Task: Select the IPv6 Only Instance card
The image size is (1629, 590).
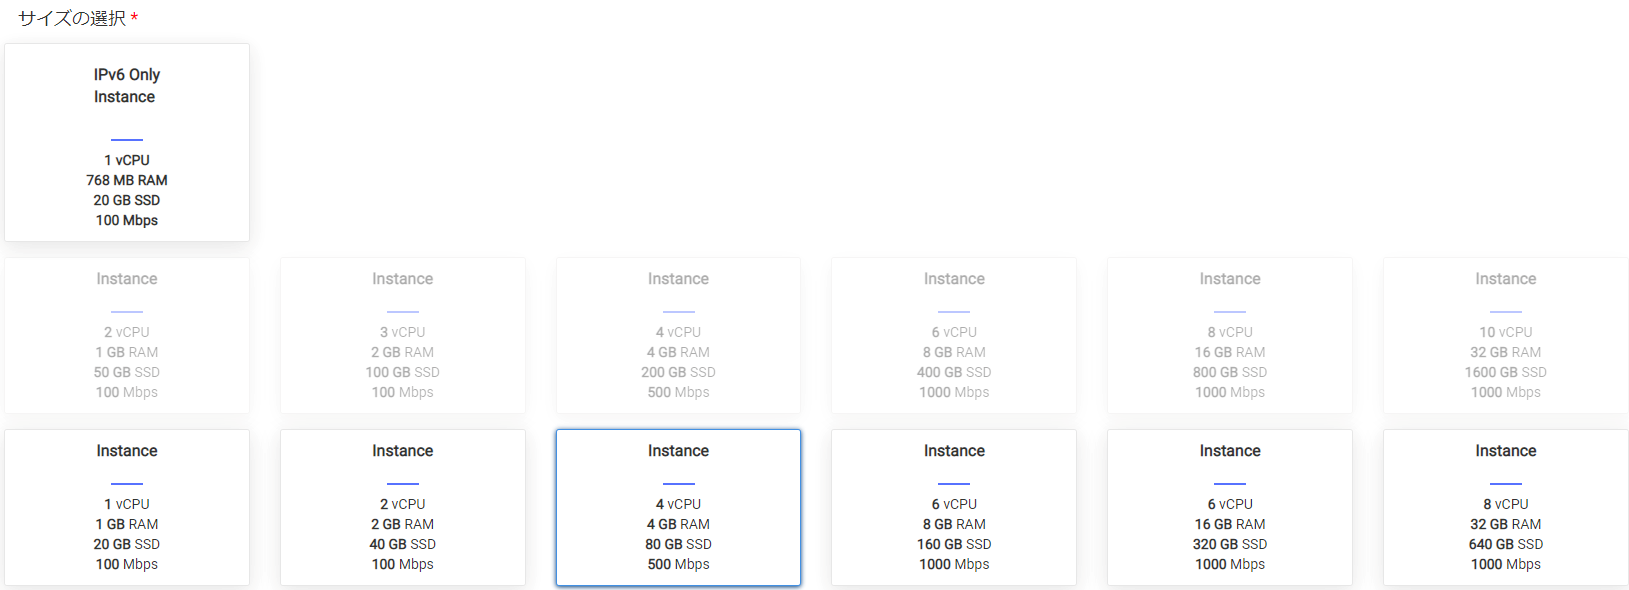Action: pyautogui.click(x=127, y=142)
